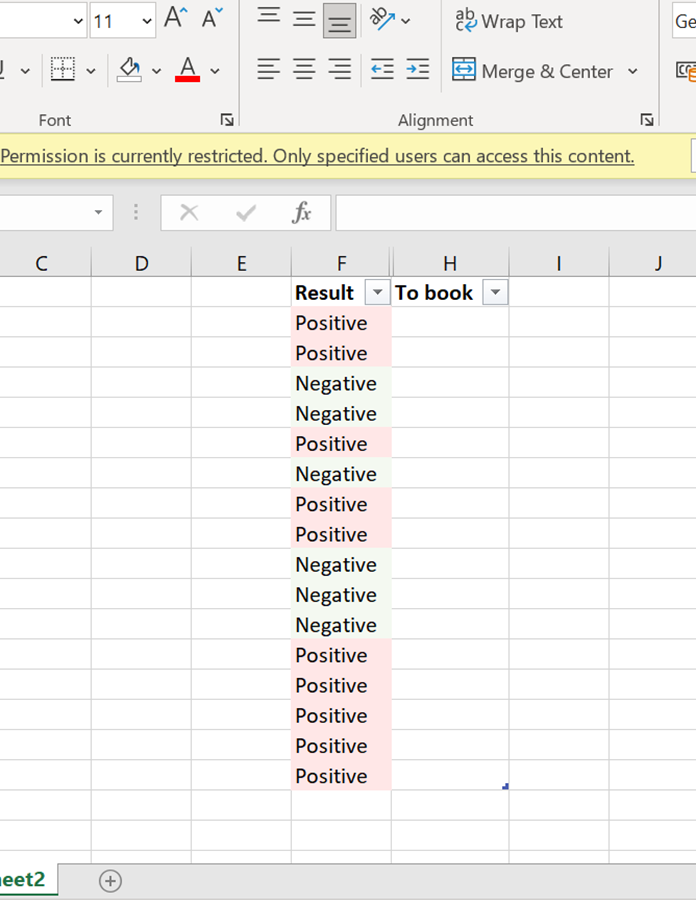
Task: Open the Alignment dialog launcher
Action: [x=647, y=120]
